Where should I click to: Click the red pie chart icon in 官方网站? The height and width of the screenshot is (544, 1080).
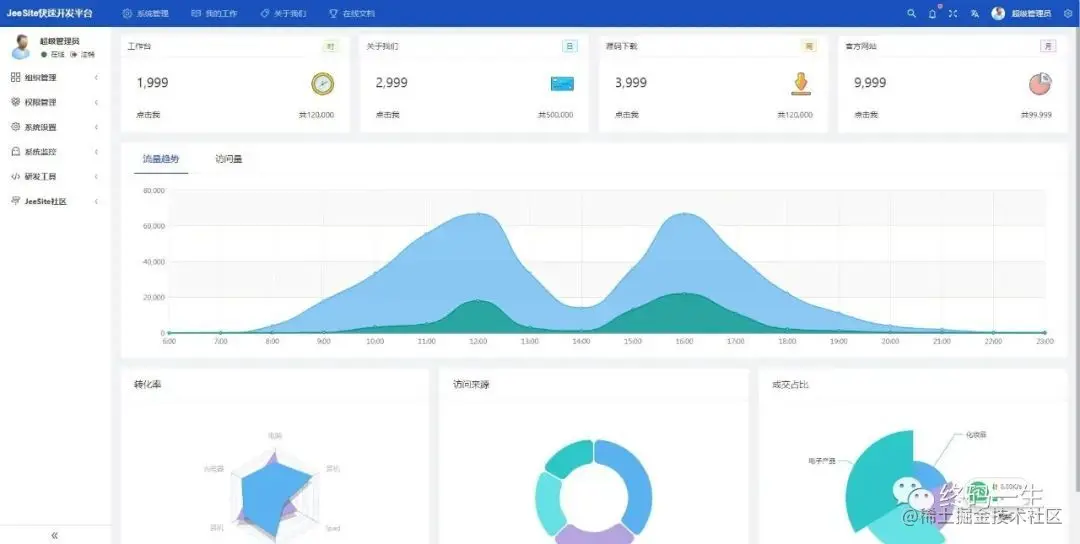[x=1040, y=84]
